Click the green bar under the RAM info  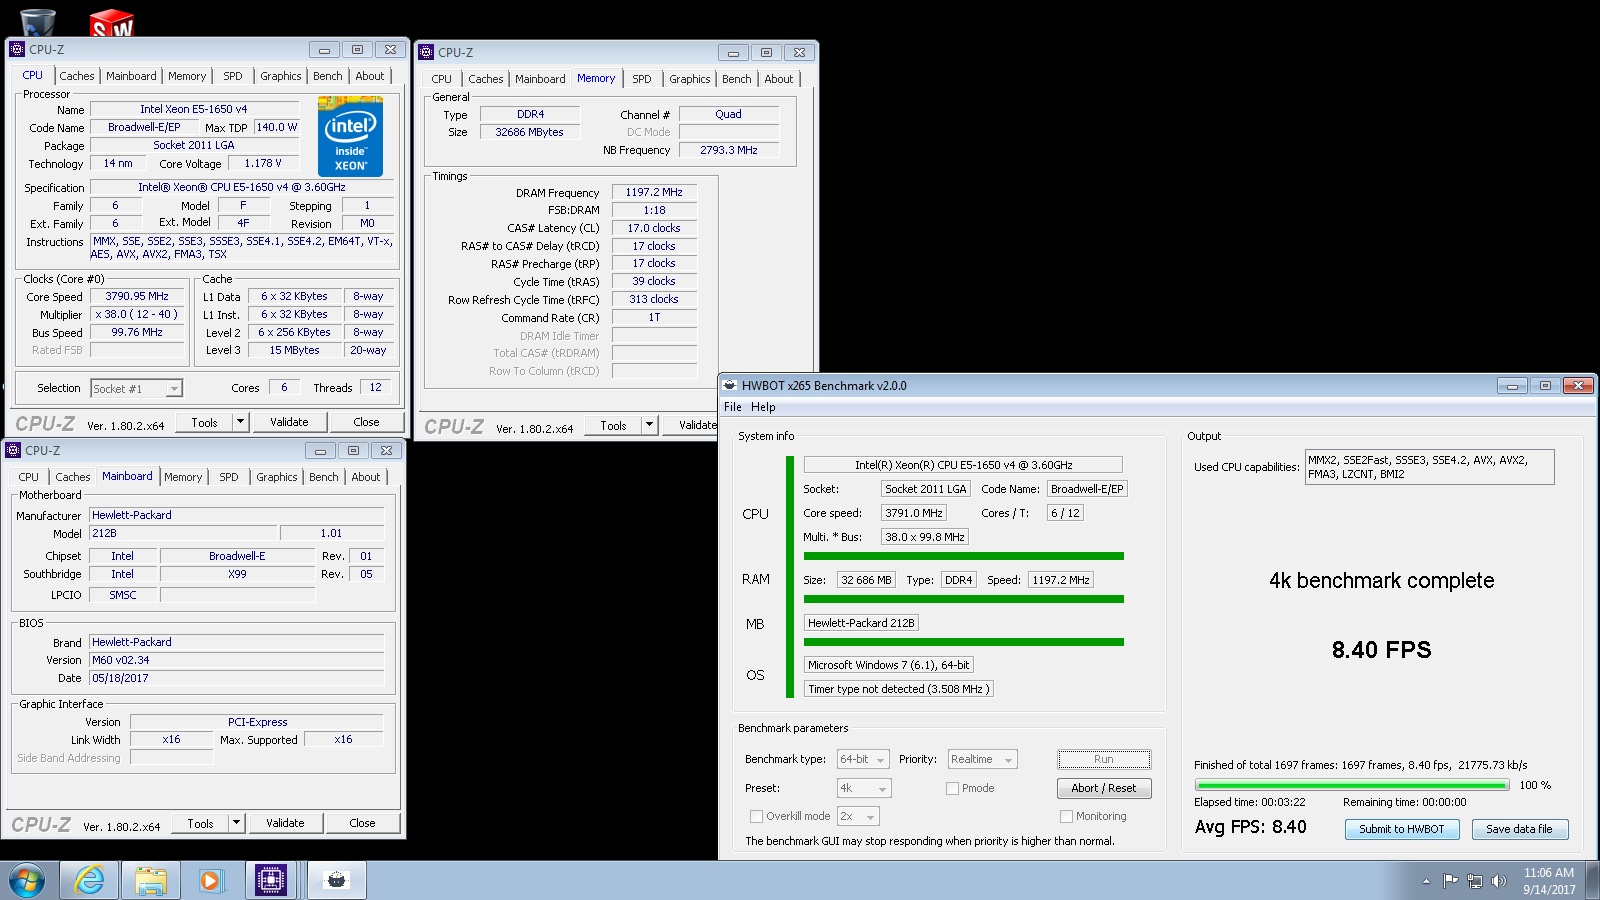(x=964, y=599)
